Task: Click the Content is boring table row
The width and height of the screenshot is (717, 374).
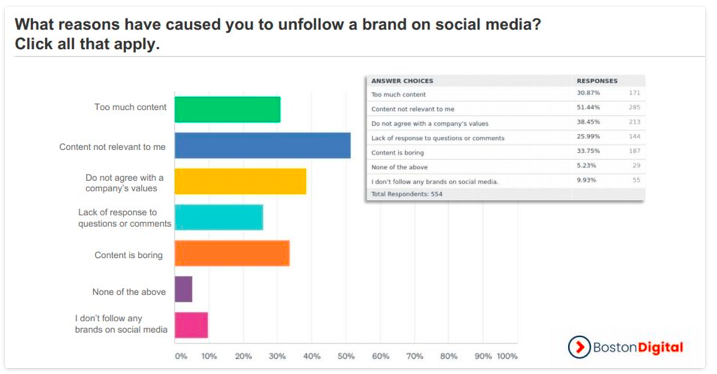Action: [x=506, y=152]
